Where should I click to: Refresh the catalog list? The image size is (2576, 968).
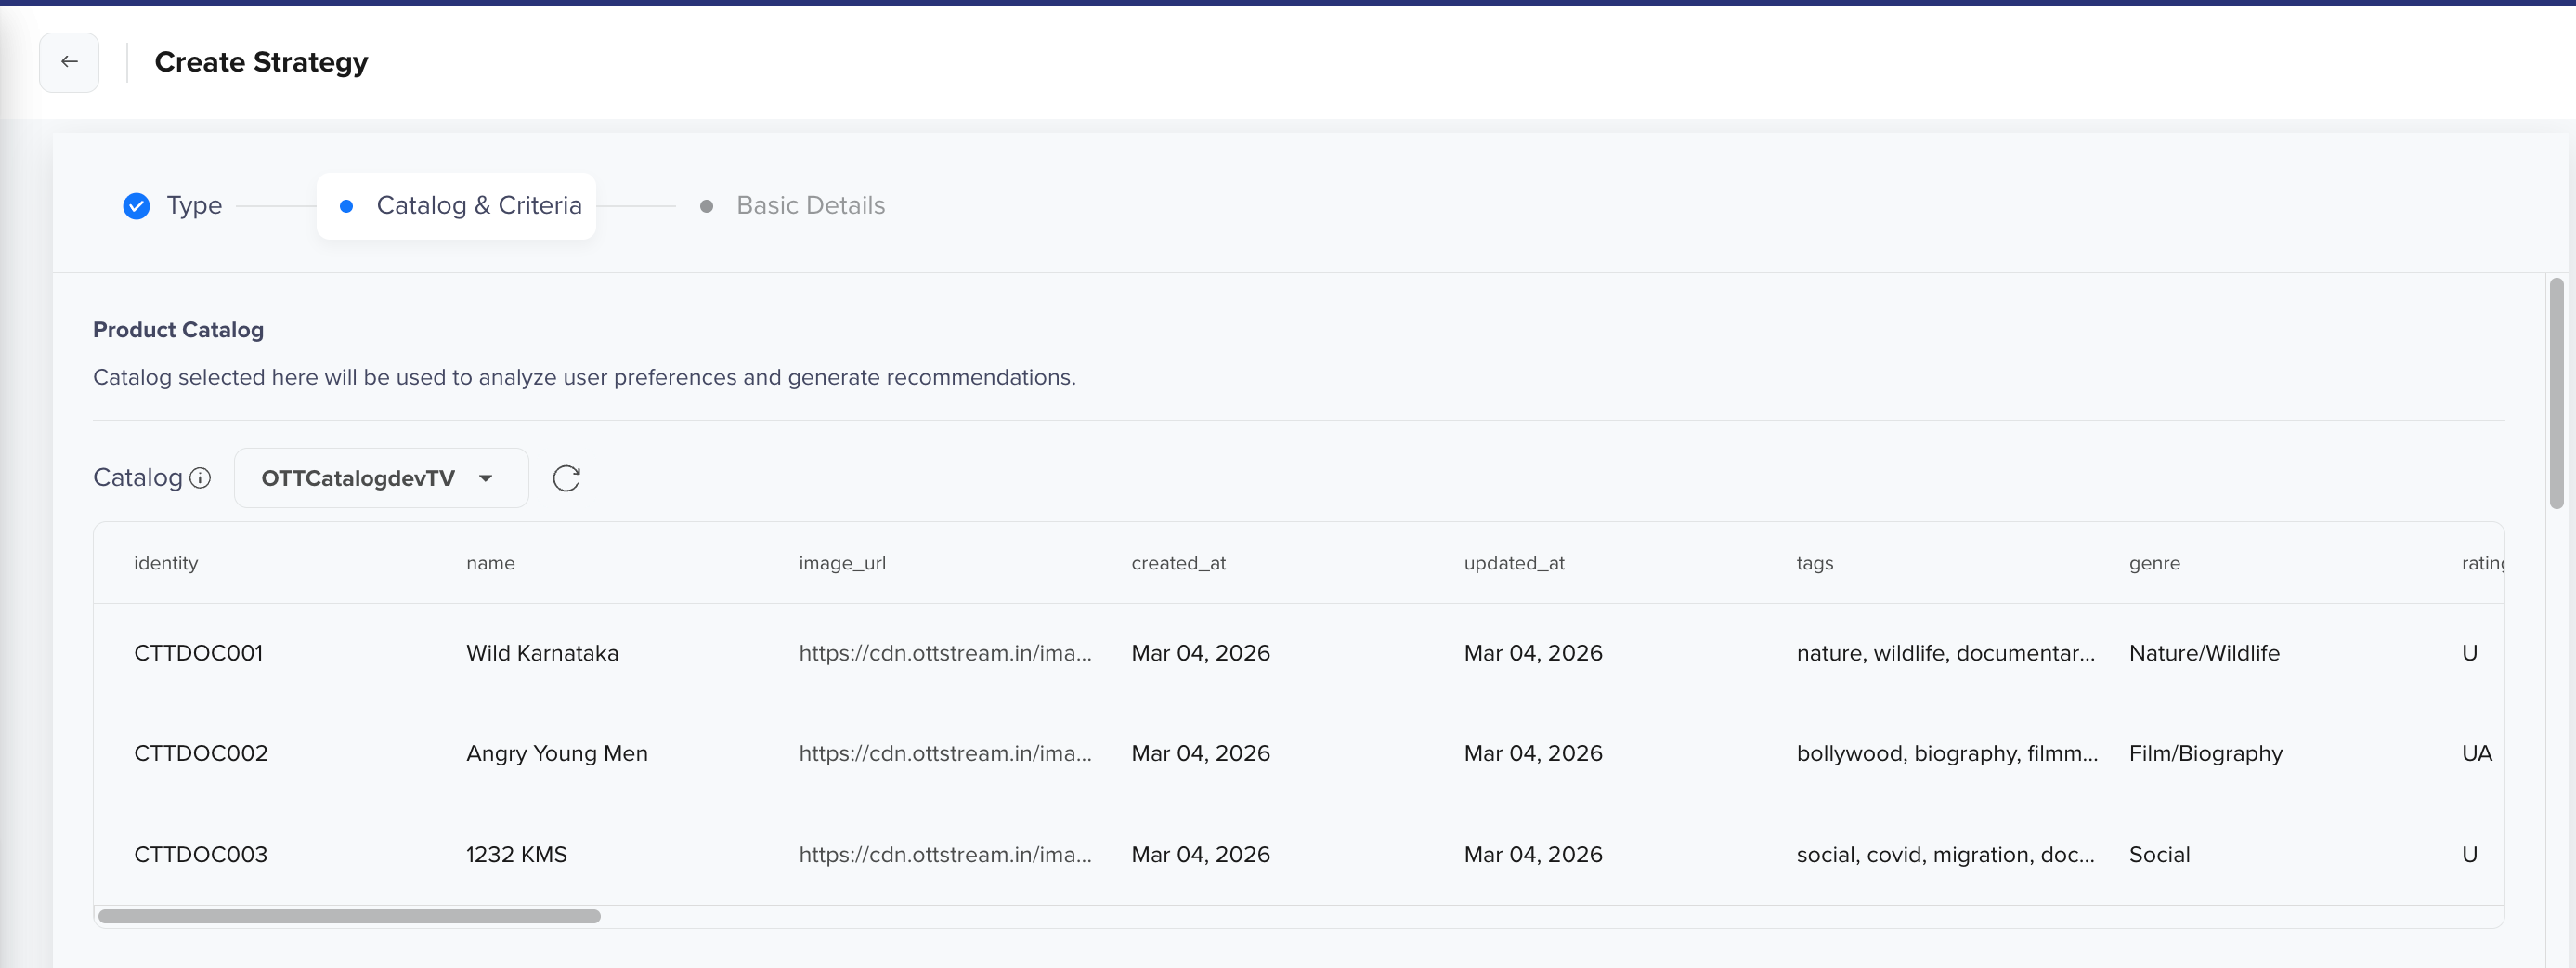click(x=566, y=478)
